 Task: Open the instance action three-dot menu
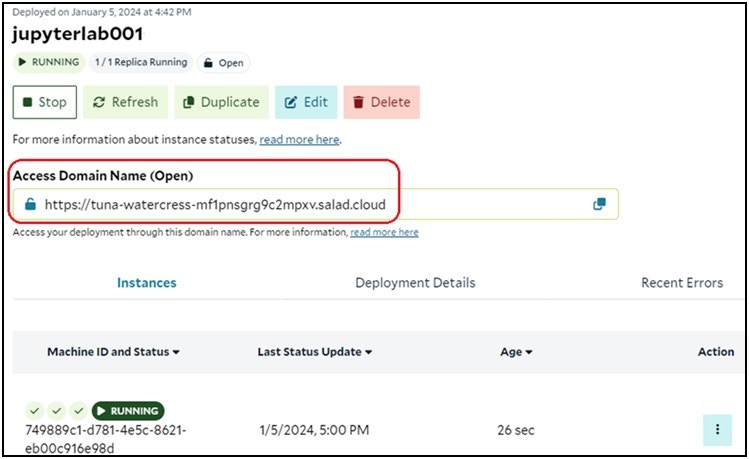click(717, 430)
